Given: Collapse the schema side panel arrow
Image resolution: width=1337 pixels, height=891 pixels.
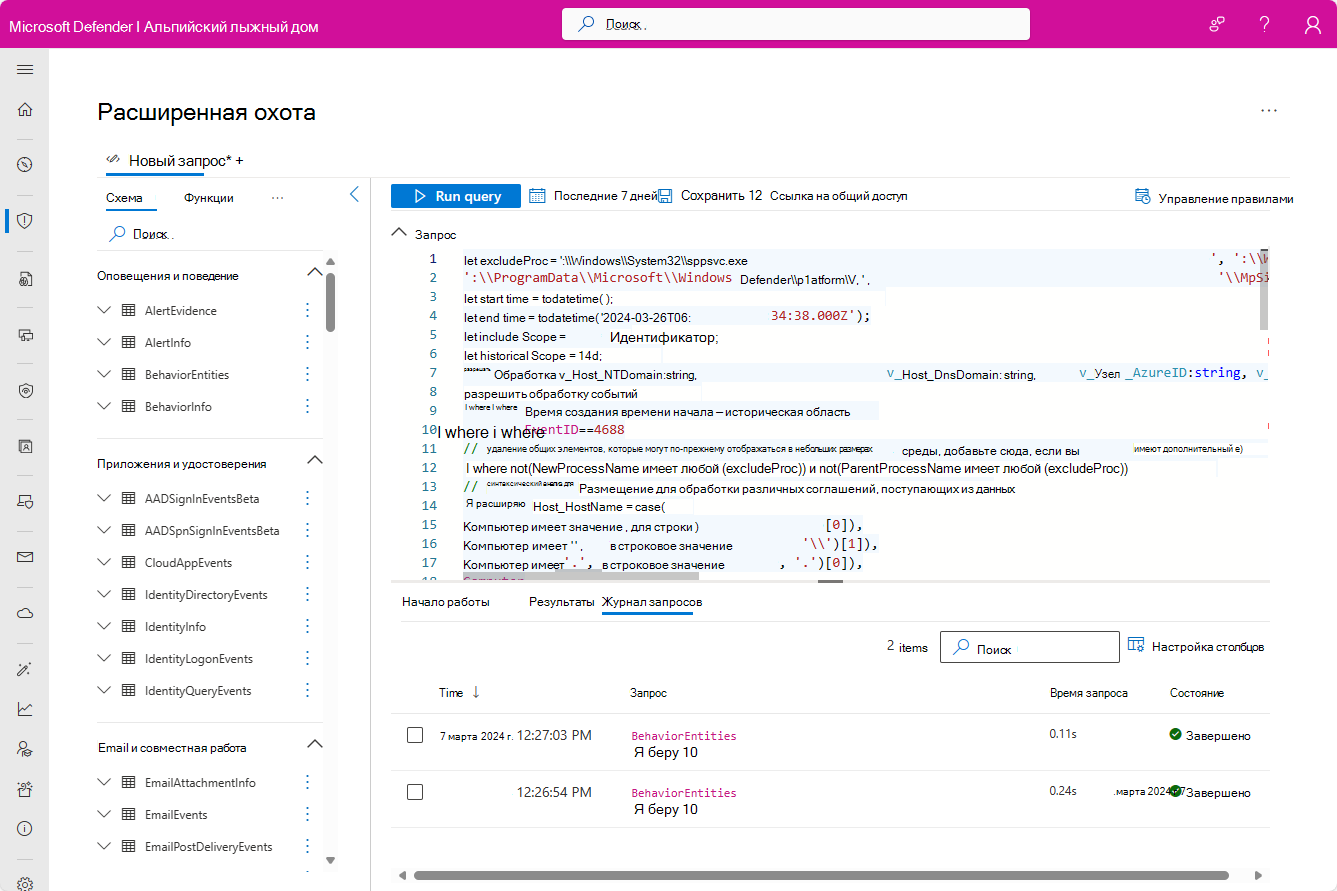Looking at the screenshot, I should pos(353,195).
